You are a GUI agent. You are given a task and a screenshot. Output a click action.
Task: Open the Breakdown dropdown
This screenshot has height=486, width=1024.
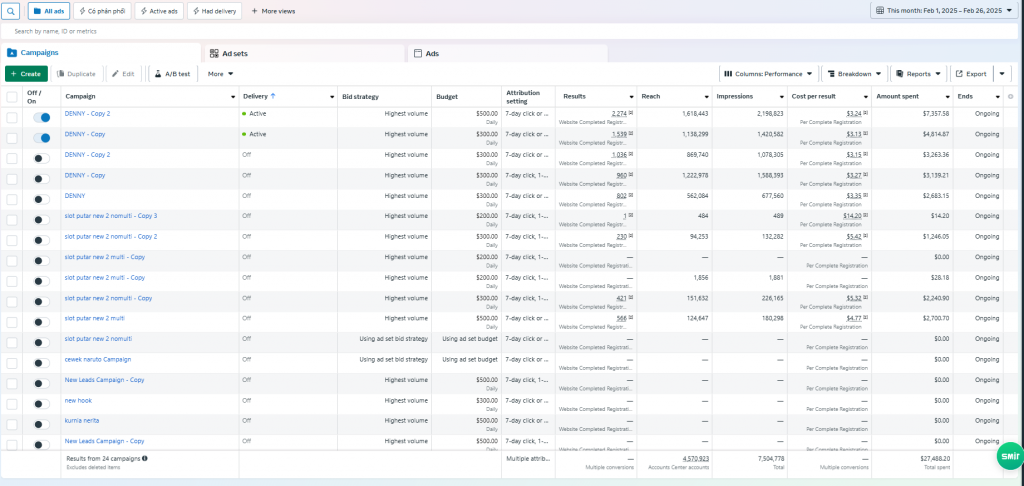pos(853,74)
